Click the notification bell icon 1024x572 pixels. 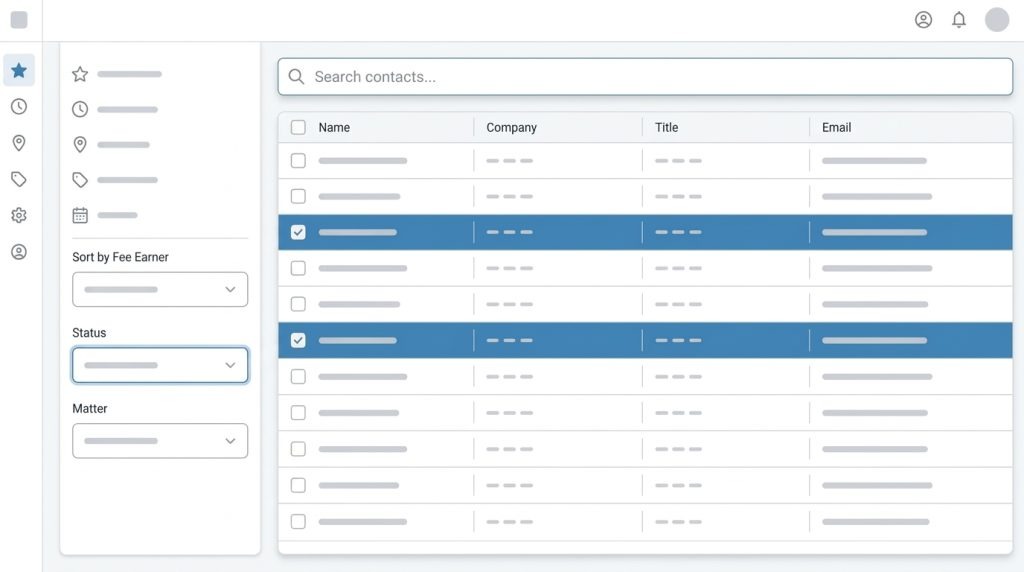point(959,20)
